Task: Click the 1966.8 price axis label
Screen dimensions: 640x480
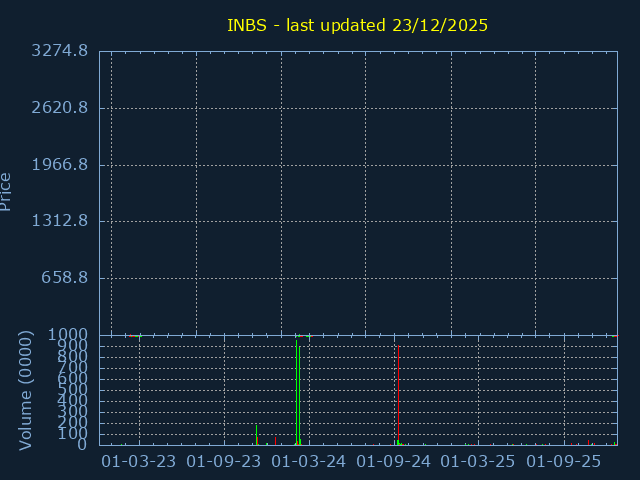Action: [x=60, y=164]
